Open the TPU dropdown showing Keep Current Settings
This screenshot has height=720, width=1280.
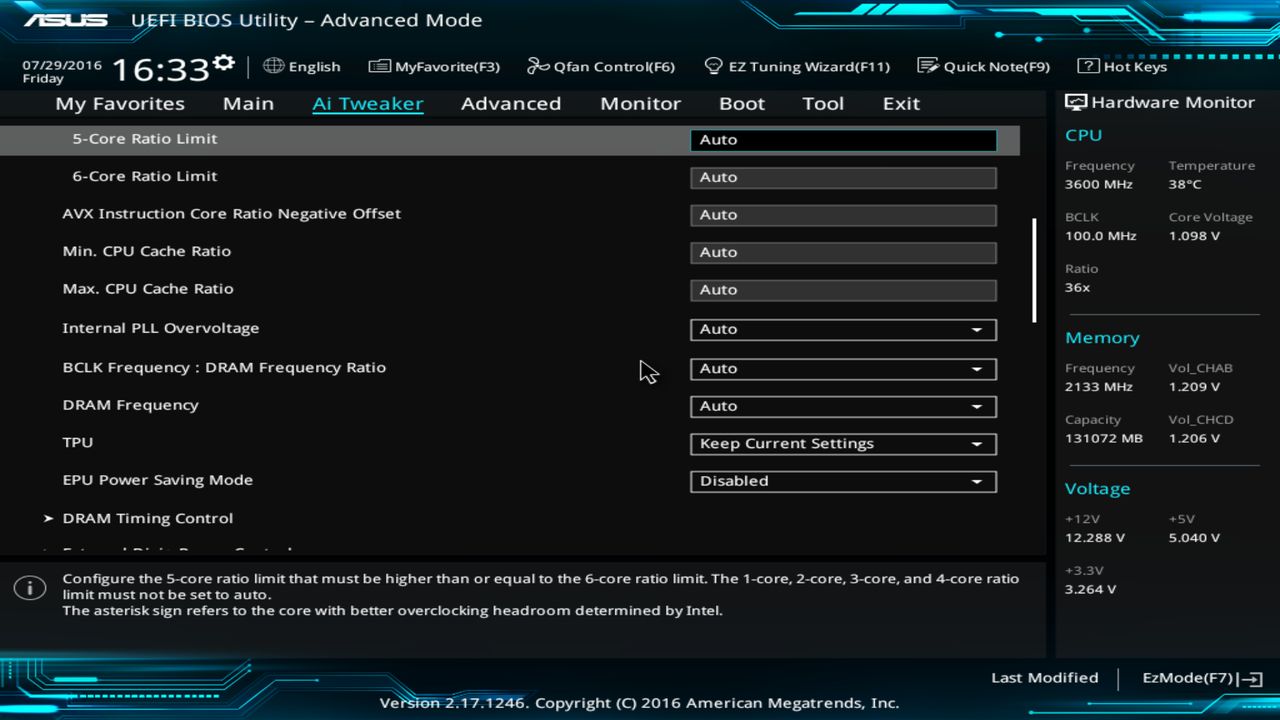[x=842, y=443]
